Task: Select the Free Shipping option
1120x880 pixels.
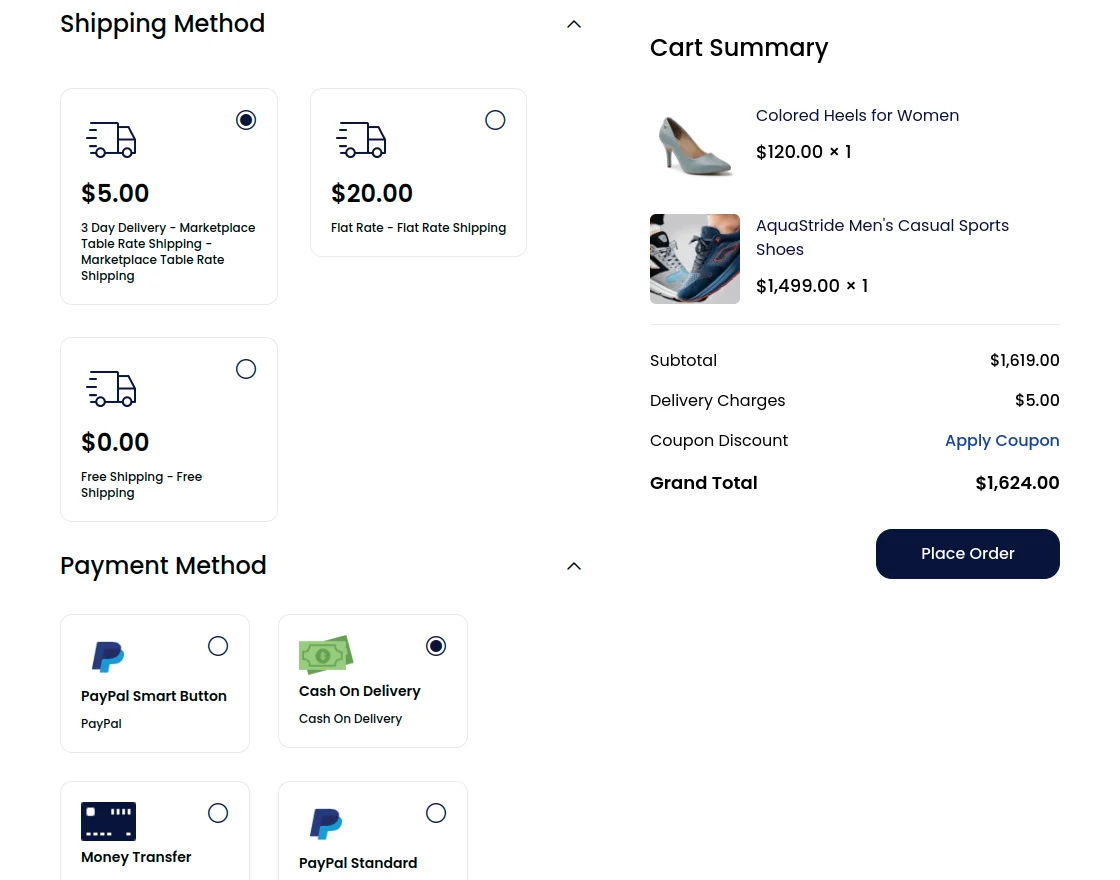Action: (246, 369)
